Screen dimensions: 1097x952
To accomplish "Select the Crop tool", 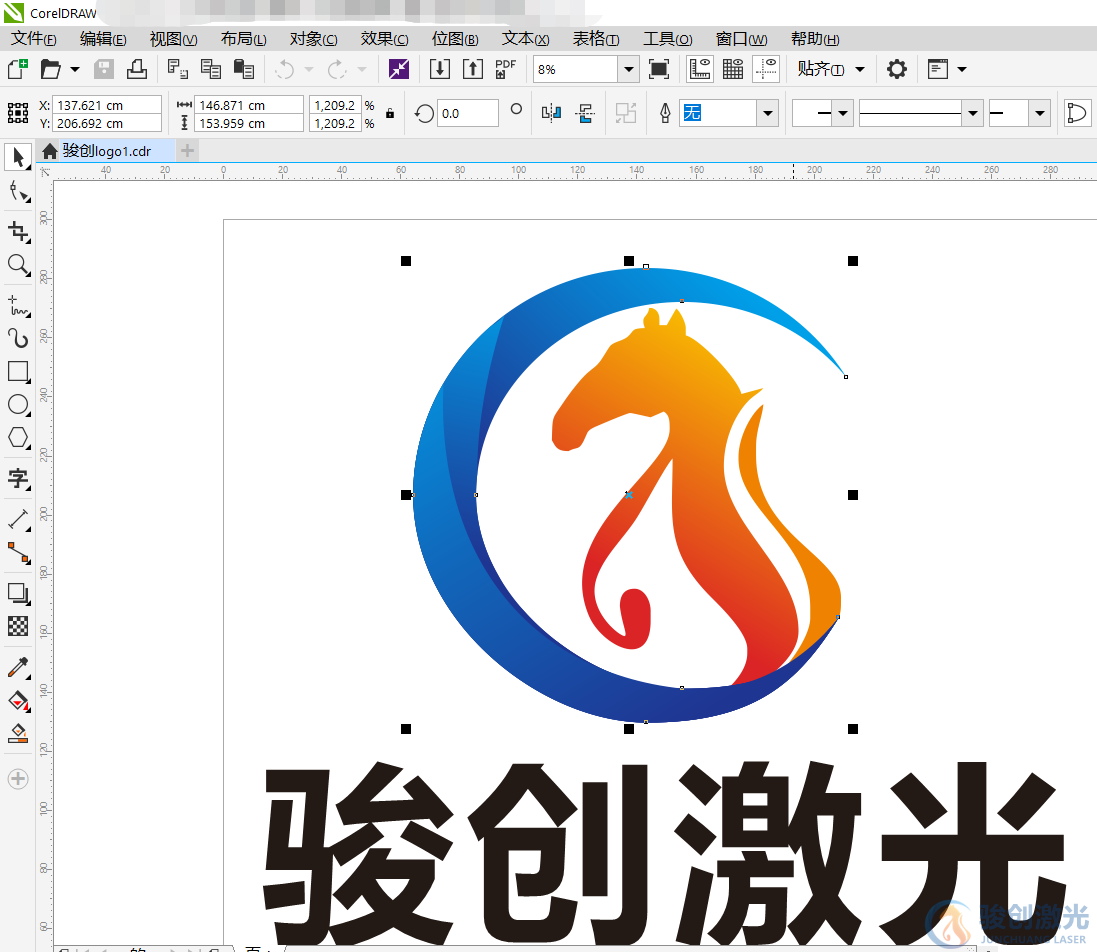I will pos(18,231).
